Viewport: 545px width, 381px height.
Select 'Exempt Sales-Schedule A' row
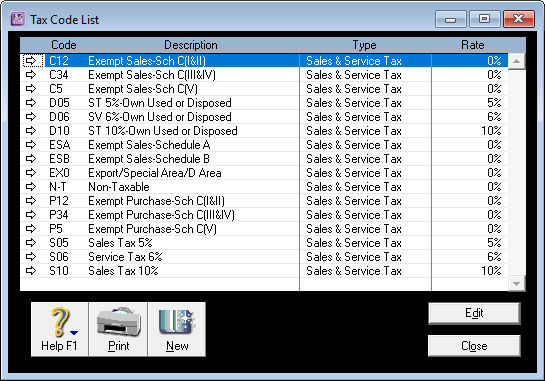264,145
